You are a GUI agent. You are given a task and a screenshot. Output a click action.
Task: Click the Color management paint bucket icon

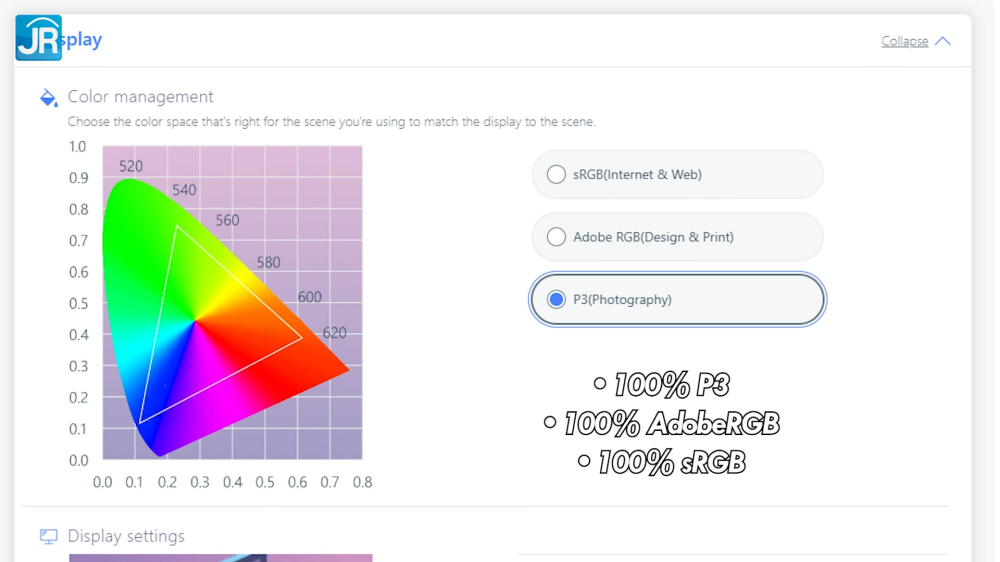(48, 97)
